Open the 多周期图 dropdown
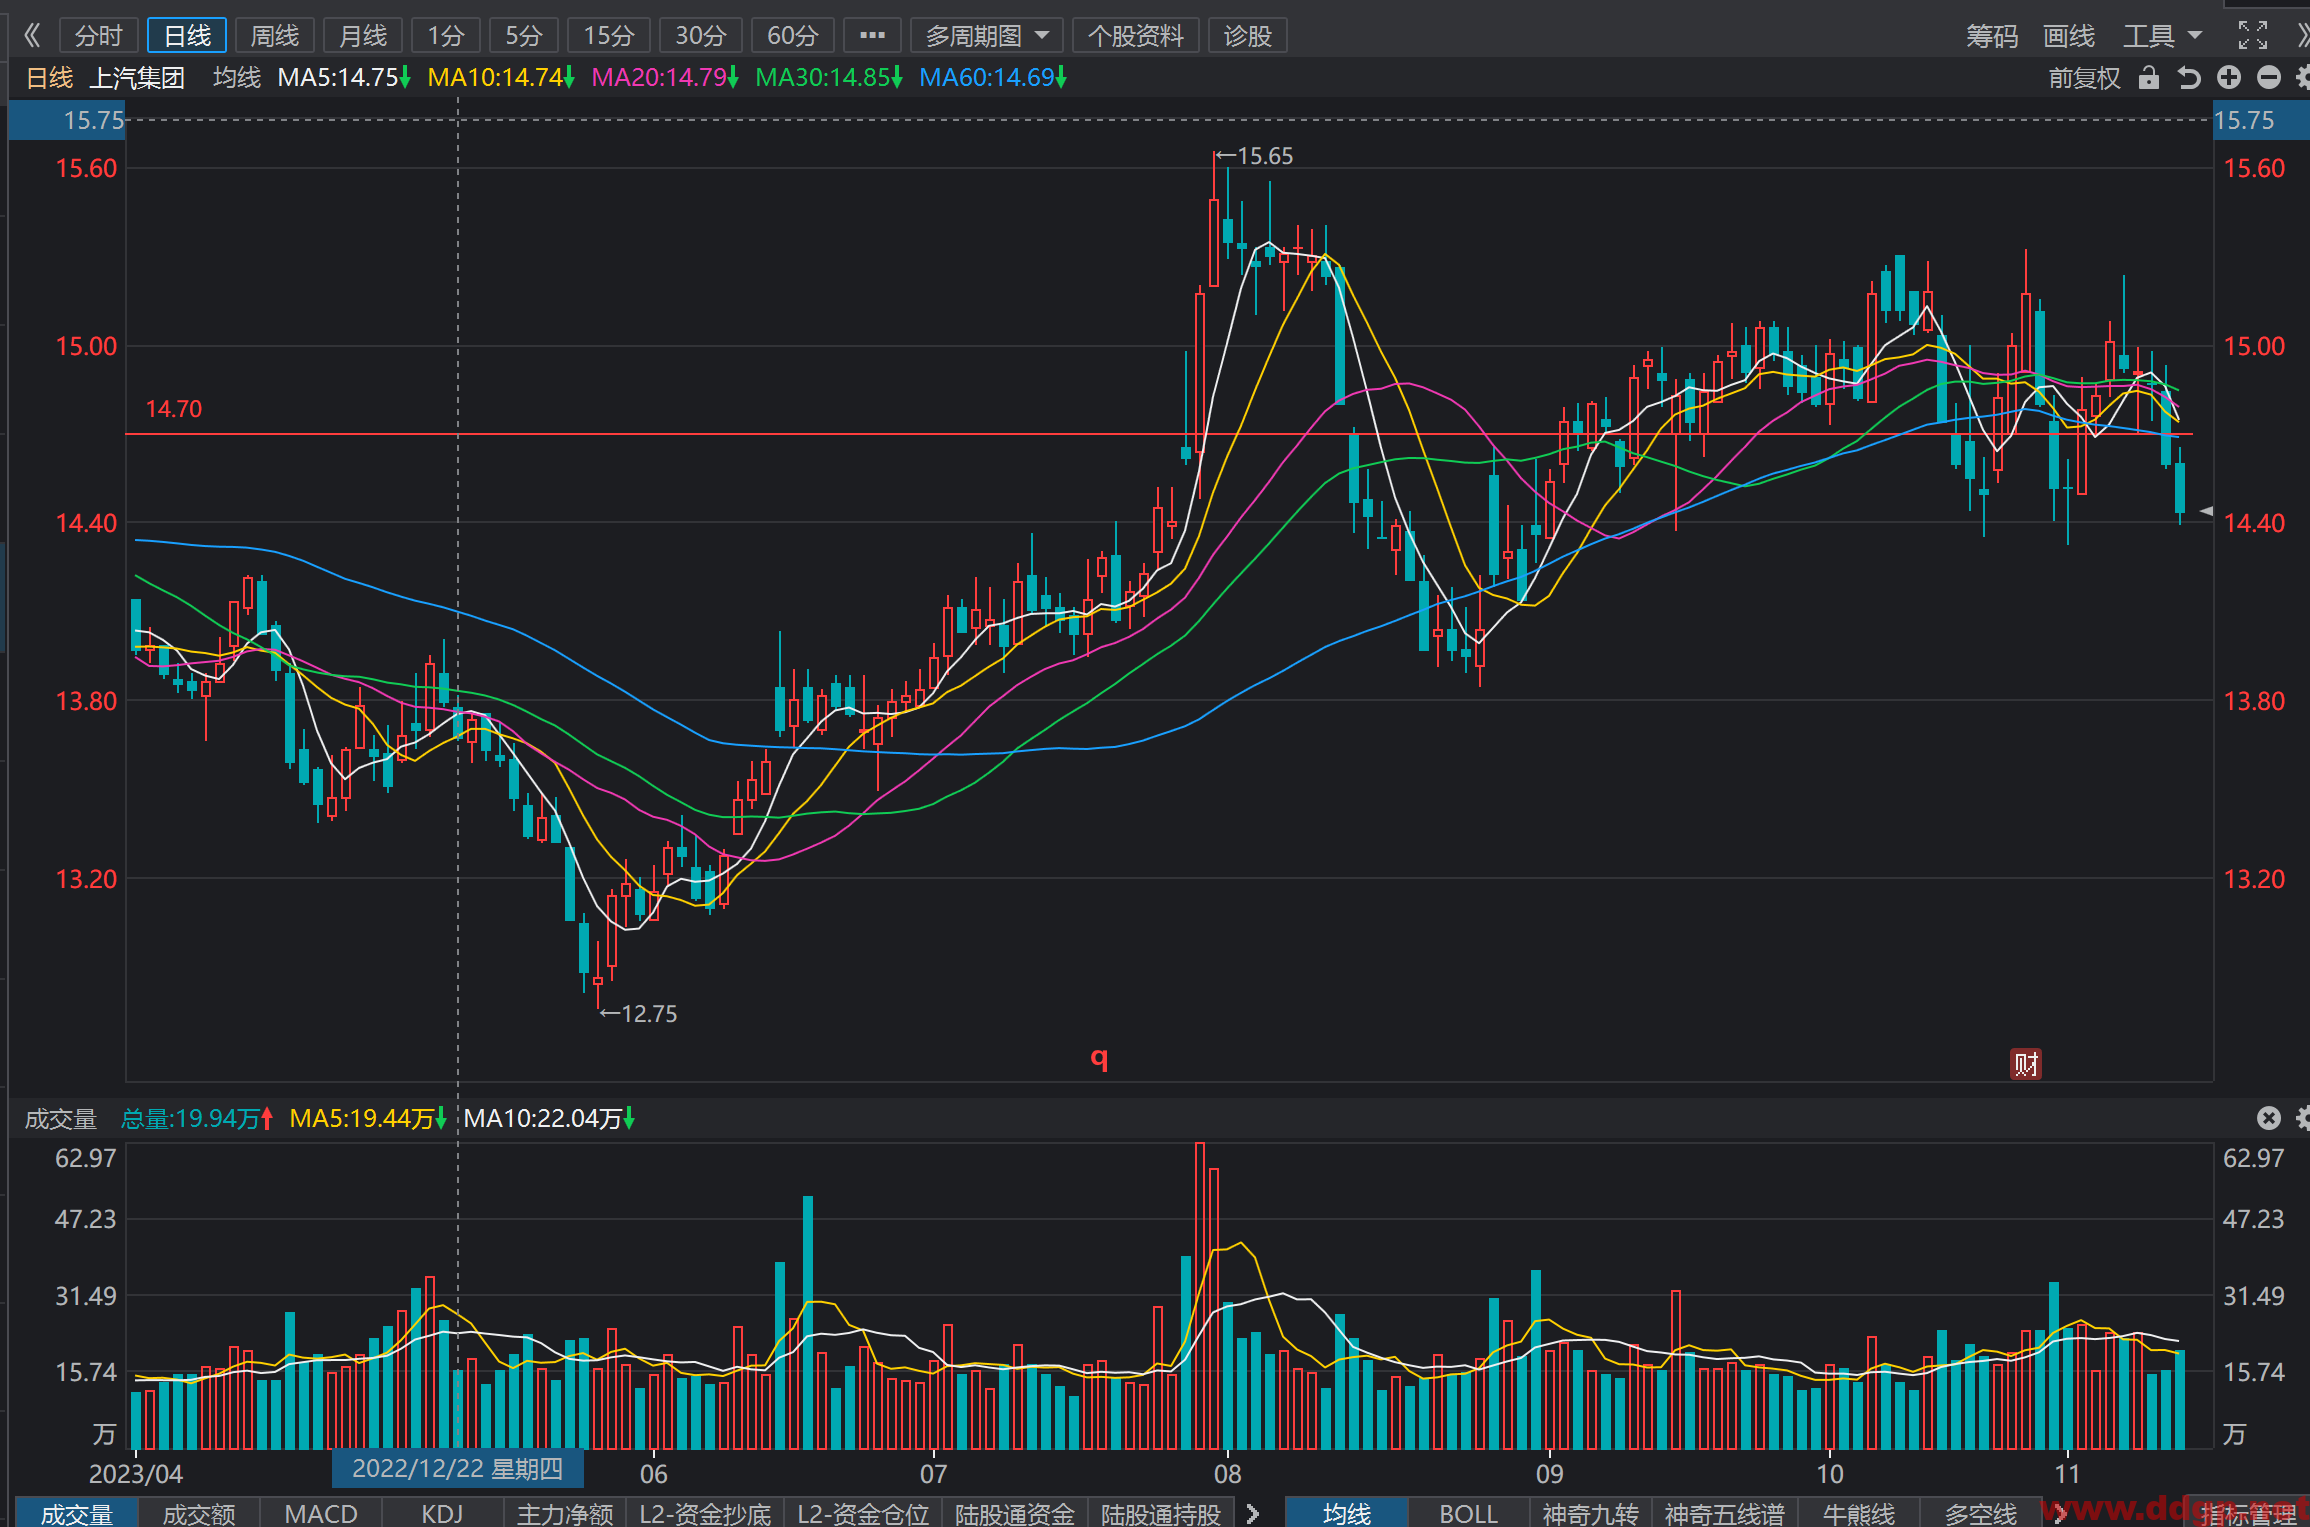Screen dimensions: 2310x1527 (986, 36)
